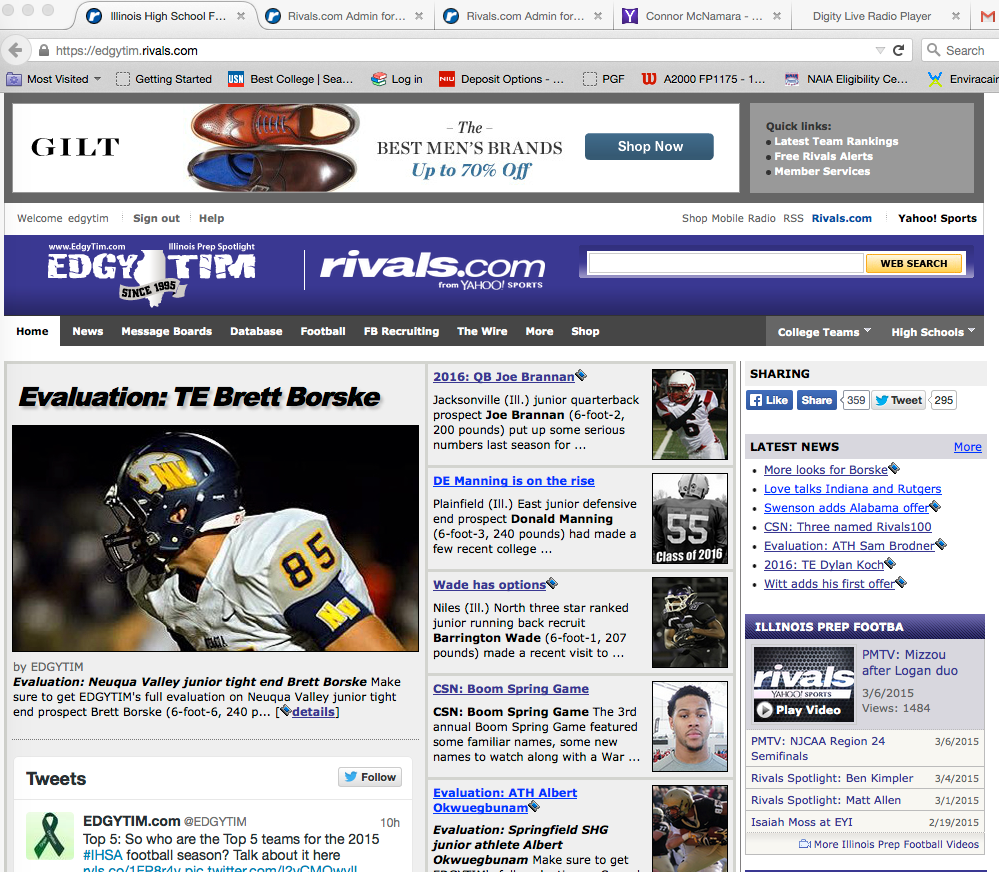The image size is (999, 872).
Task: Open PGF bookmark
Action: (x=604, y=79)
